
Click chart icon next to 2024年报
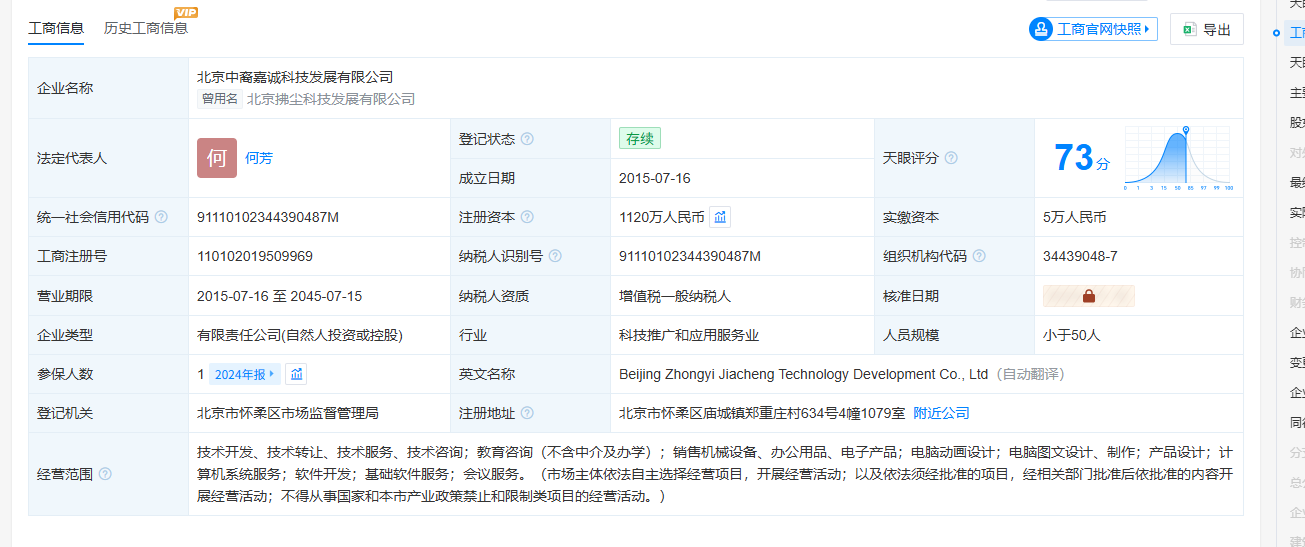(295, 374)
